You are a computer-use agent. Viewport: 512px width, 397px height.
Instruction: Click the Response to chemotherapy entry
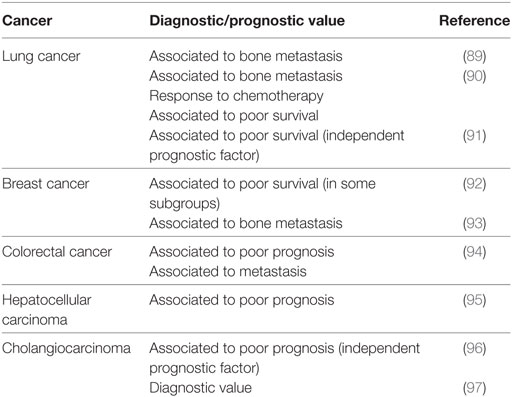point(236,96)
